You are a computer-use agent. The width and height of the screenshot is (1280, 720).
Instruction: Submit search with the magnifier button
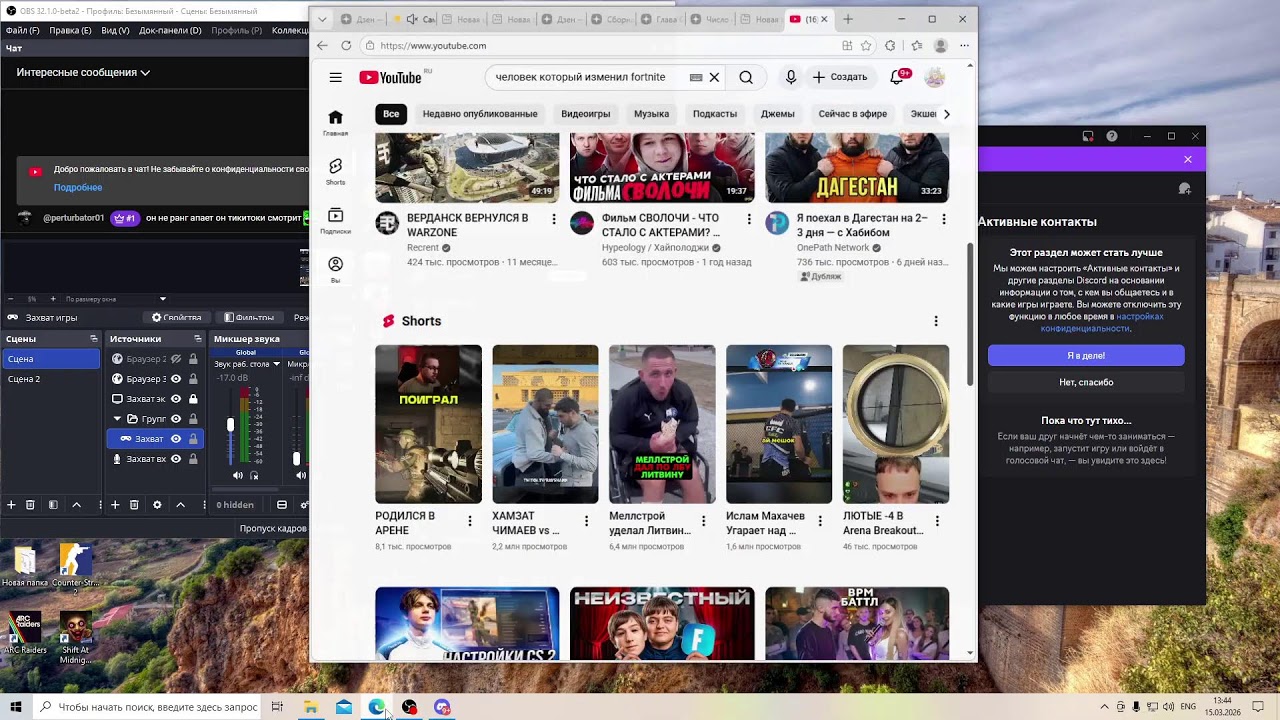tap(746, 77)
